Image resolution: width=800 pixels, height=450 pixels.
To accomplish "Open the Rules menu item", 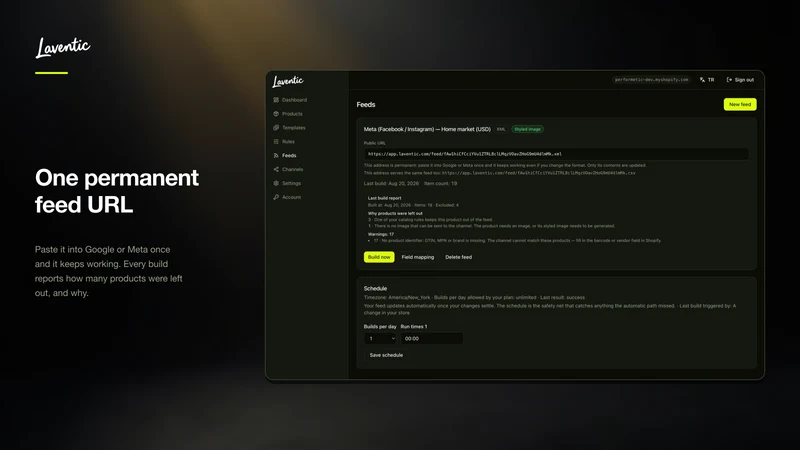I will pyautogui.click(x=288, y=141).
